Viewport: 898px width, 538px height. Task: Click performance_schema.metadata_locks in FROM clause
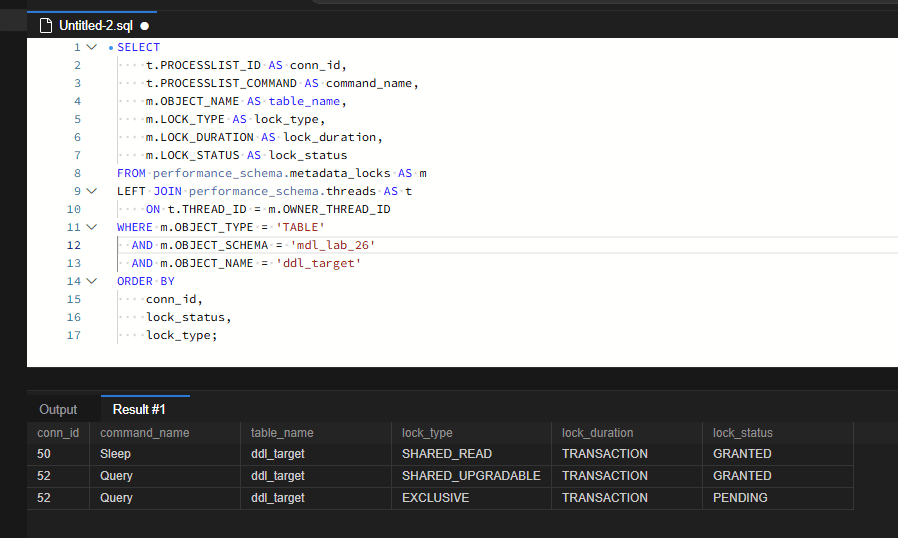(x=271, y=173)
